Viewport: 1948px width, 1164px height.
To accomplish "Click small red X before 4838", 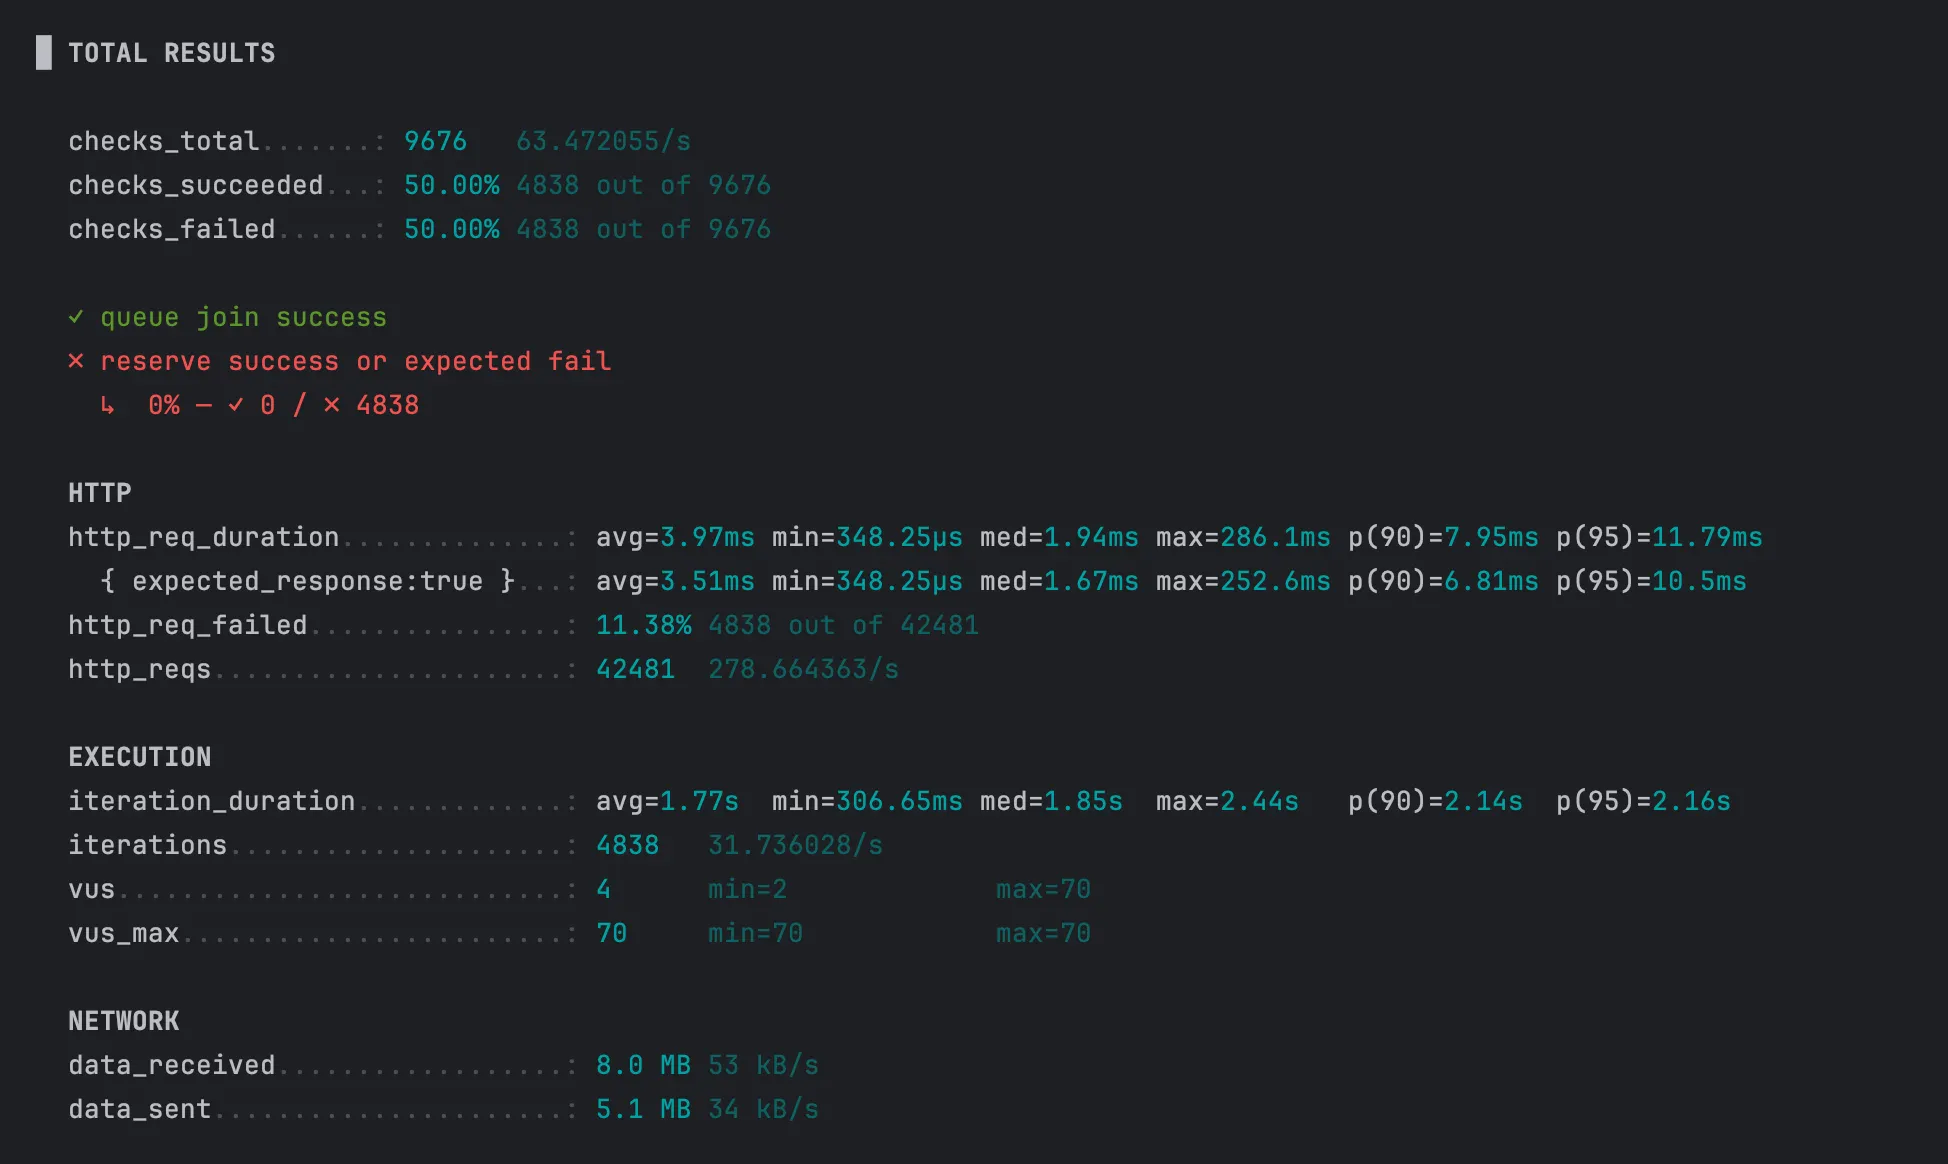I will click(331, 405).
